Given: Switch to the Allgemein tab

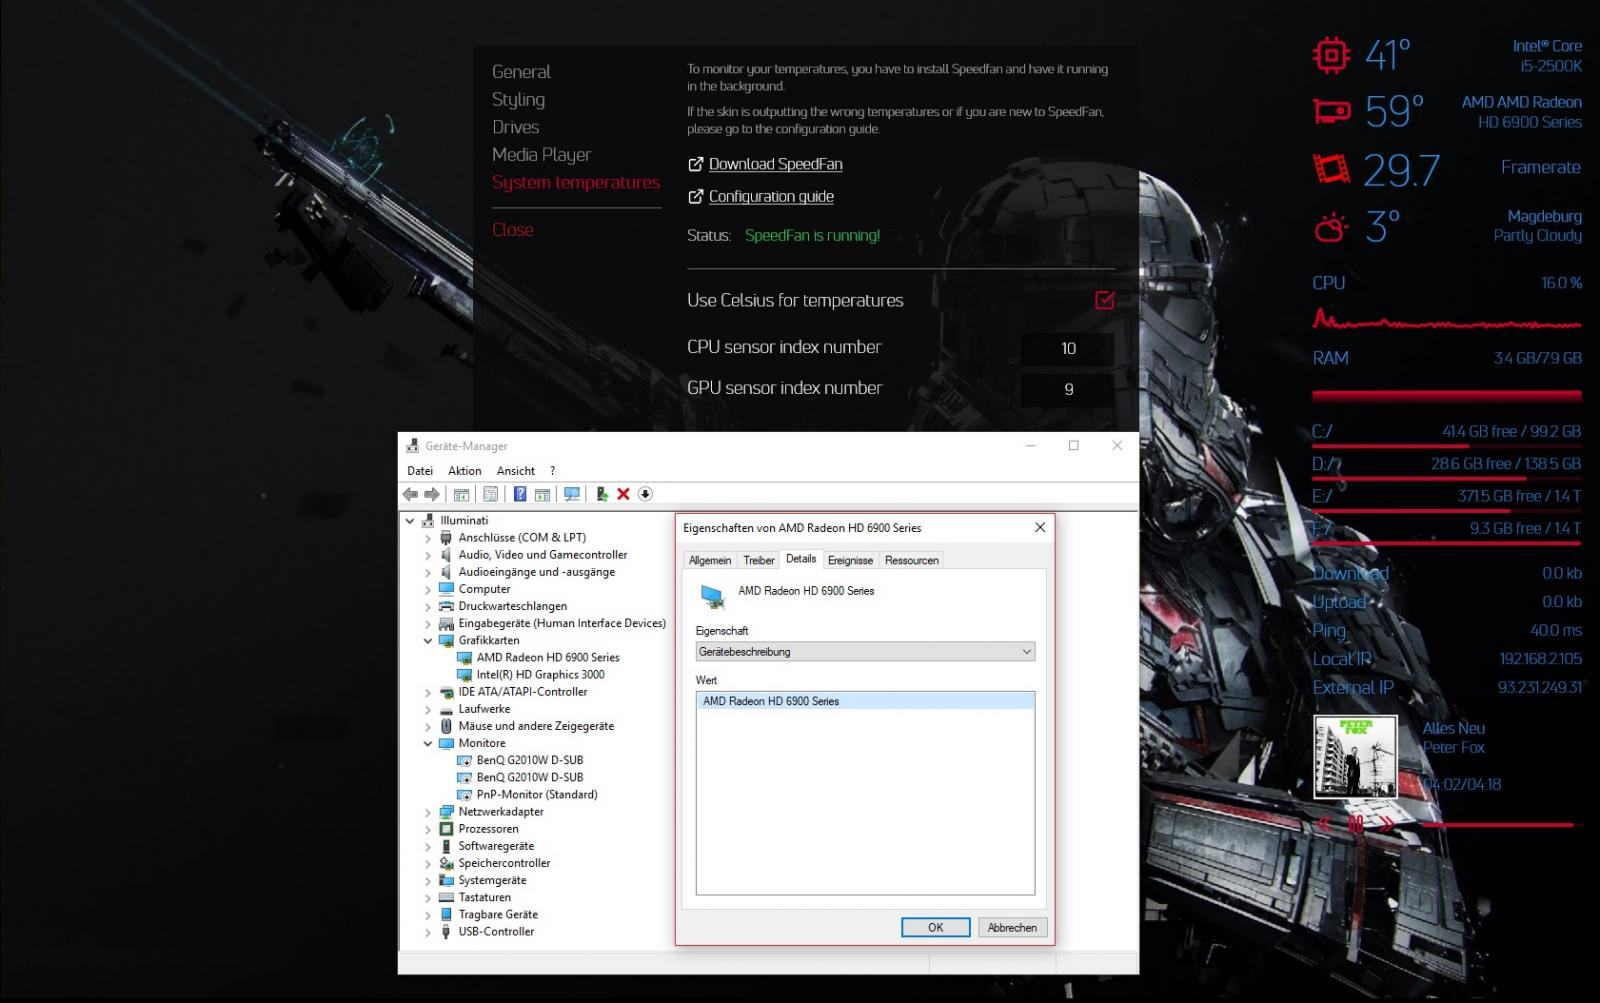Looking at the screenshot, I should [x=710, y=560].
